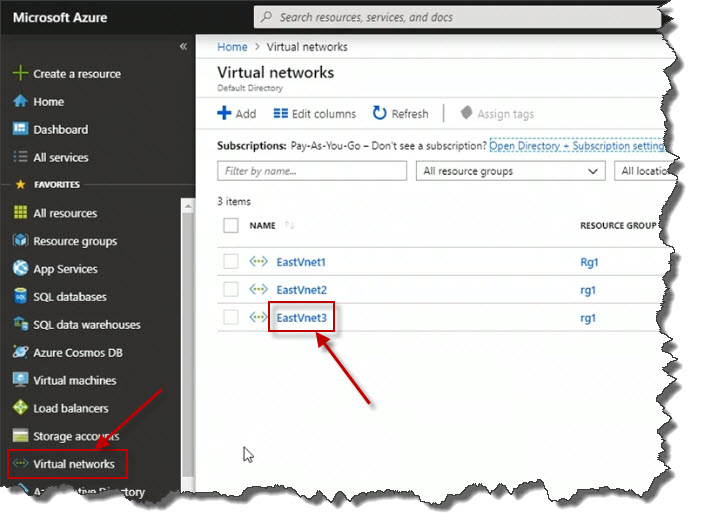
Task: Click the Edit columns icon
Action: click(x=280, y=114)
